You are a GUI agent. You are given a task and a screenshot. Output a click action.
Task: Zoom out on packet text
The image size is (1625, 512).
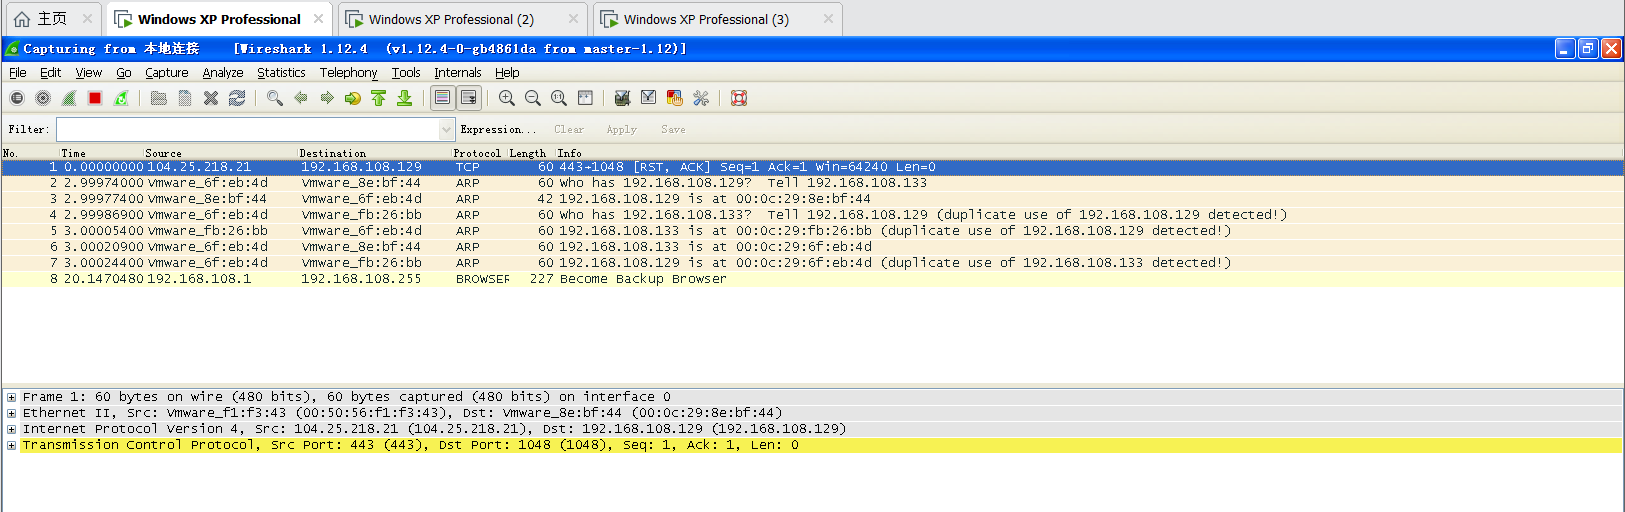tap(533, 98)
